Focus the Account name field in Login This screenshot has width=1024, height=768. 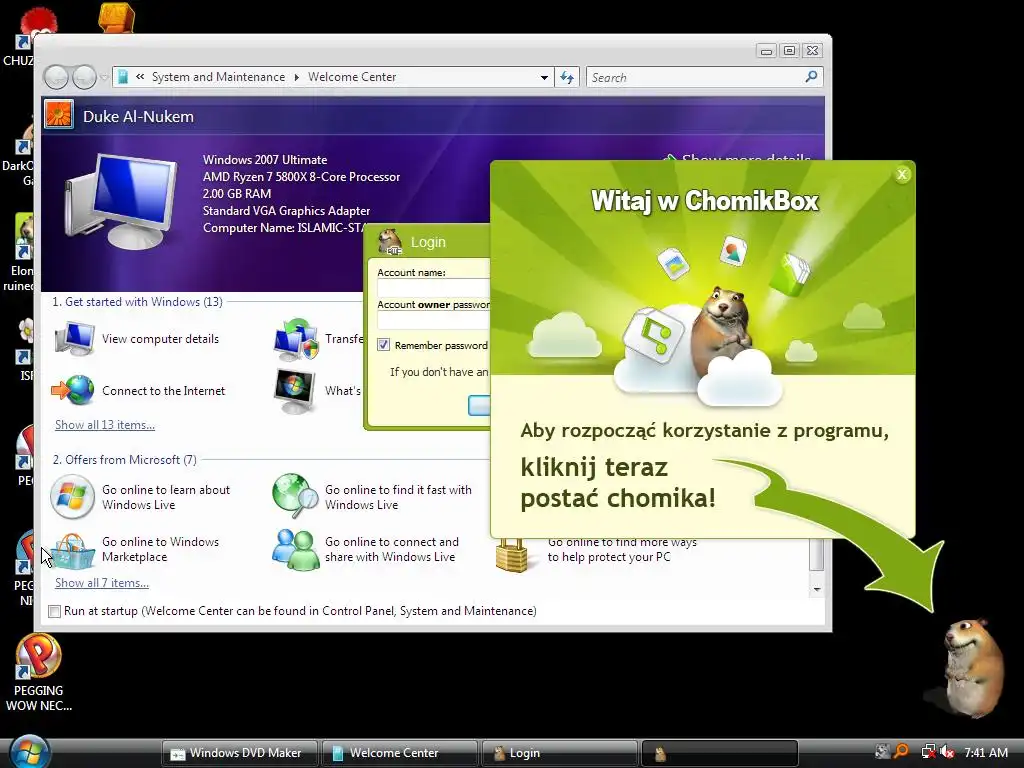(434, 288)
